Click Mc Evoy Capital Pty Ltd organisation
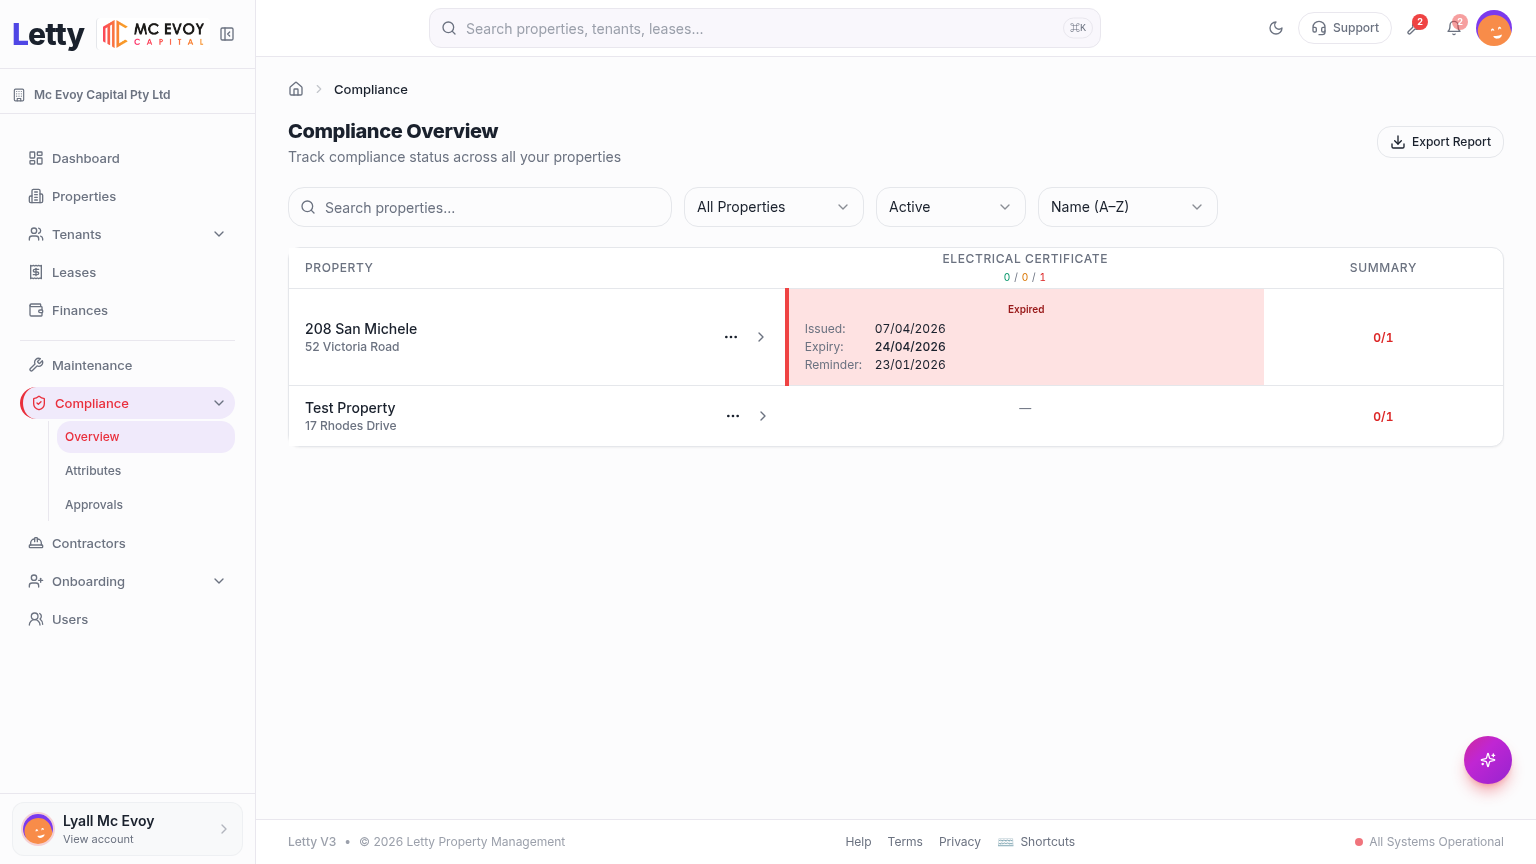Viewport: 1536px width, 864px height. tap(92, 95)
